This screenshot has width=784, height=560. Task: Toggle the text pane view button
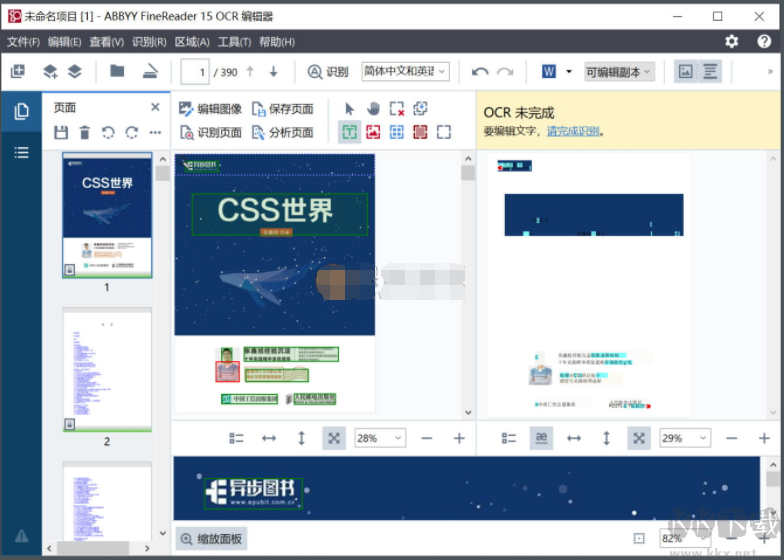[710, 72]
